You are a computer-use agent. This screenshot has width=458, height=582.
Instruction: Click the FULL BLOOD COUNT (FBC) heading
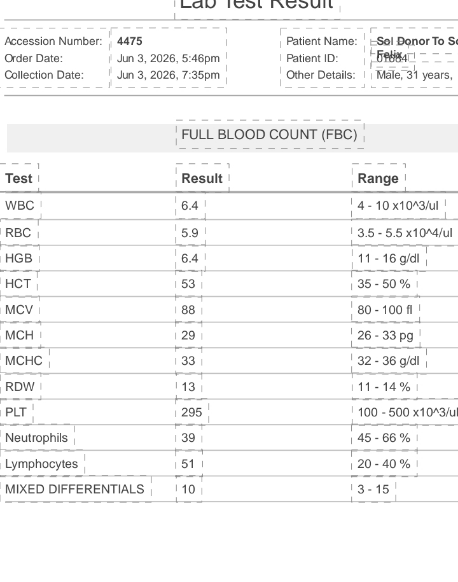pyautogui.click(x=269, y=134)
